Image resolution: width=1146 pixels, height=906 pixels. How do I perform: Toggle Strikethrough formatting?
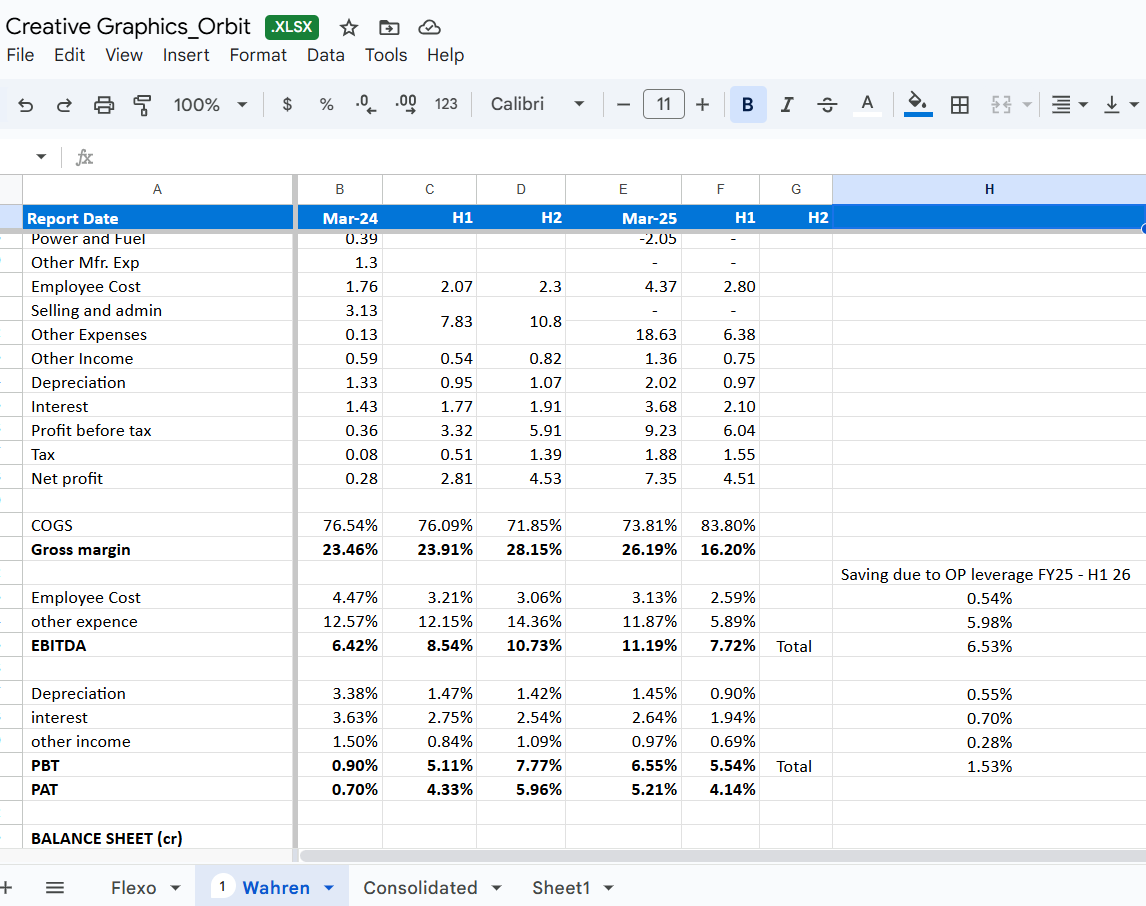click(827, 104)
